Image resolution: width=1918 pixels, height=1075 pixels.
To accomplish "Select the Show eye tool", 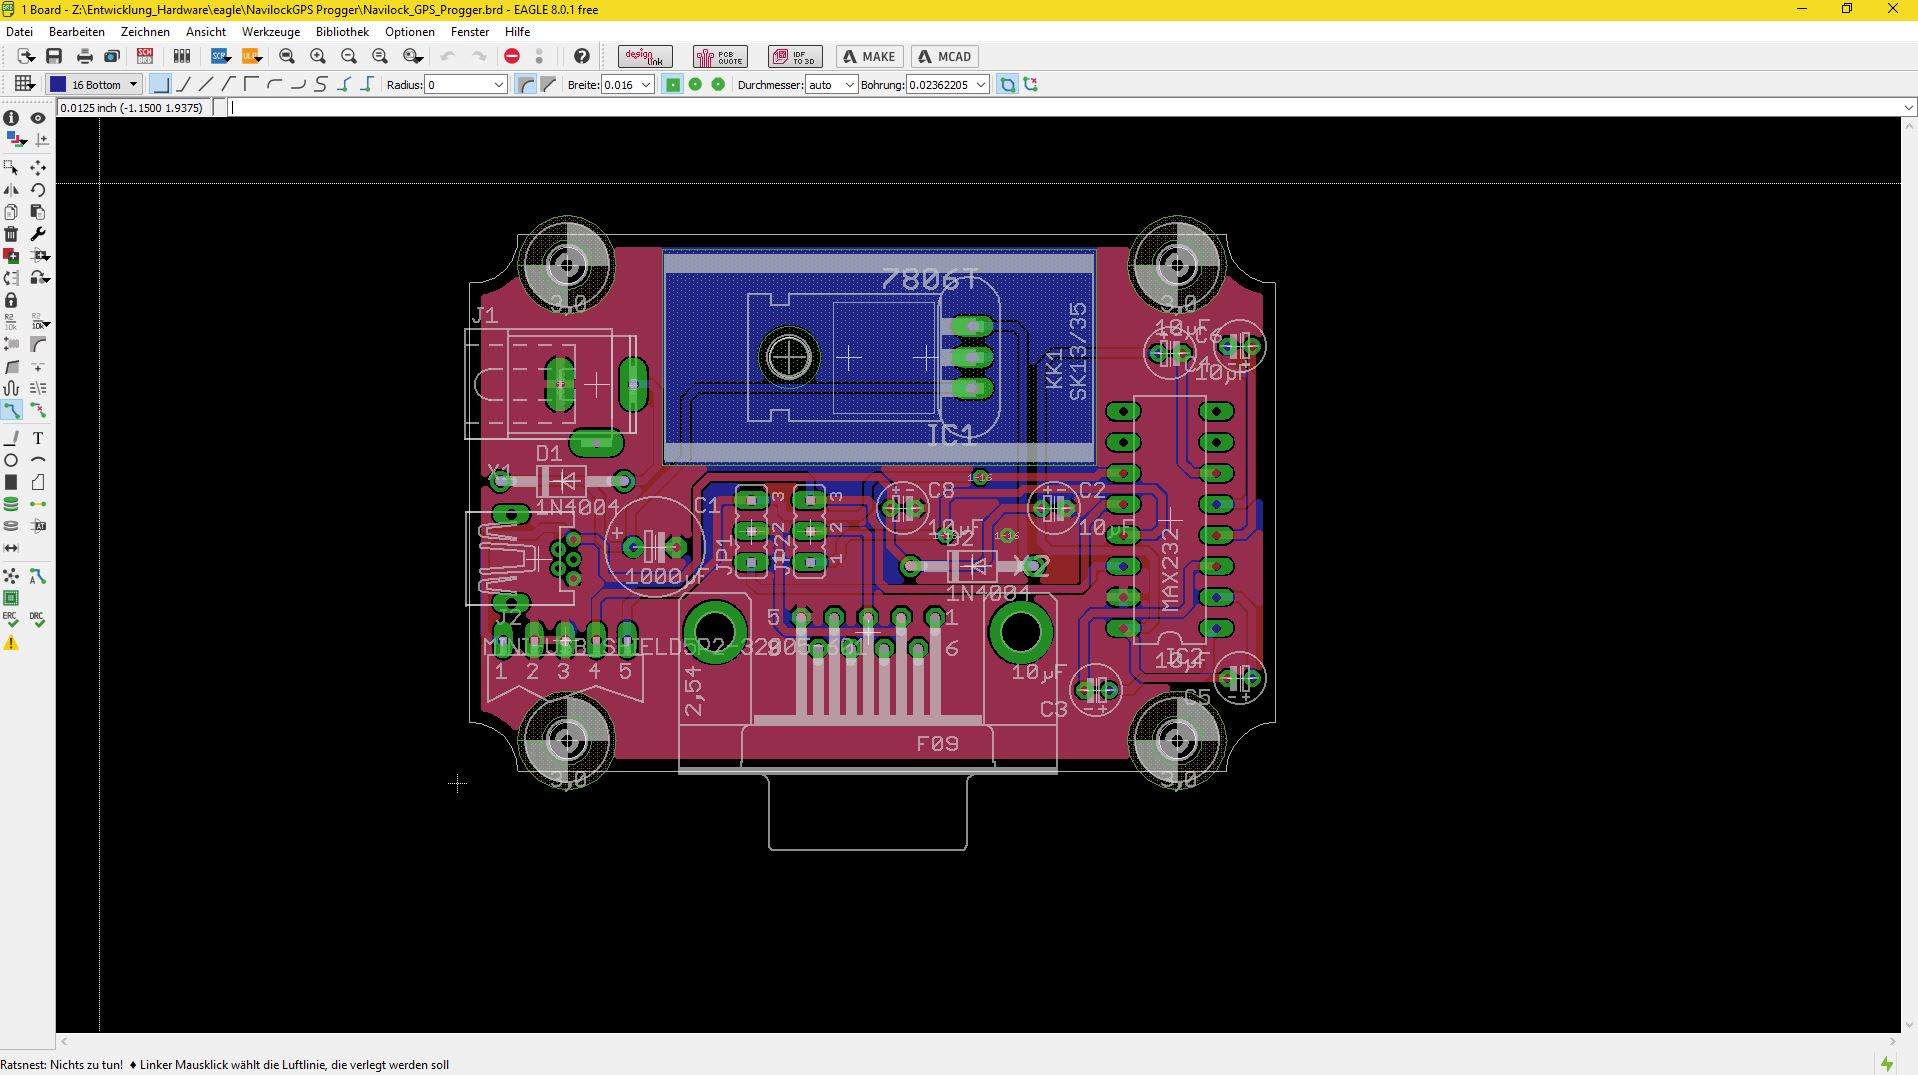I will [38, 118].
